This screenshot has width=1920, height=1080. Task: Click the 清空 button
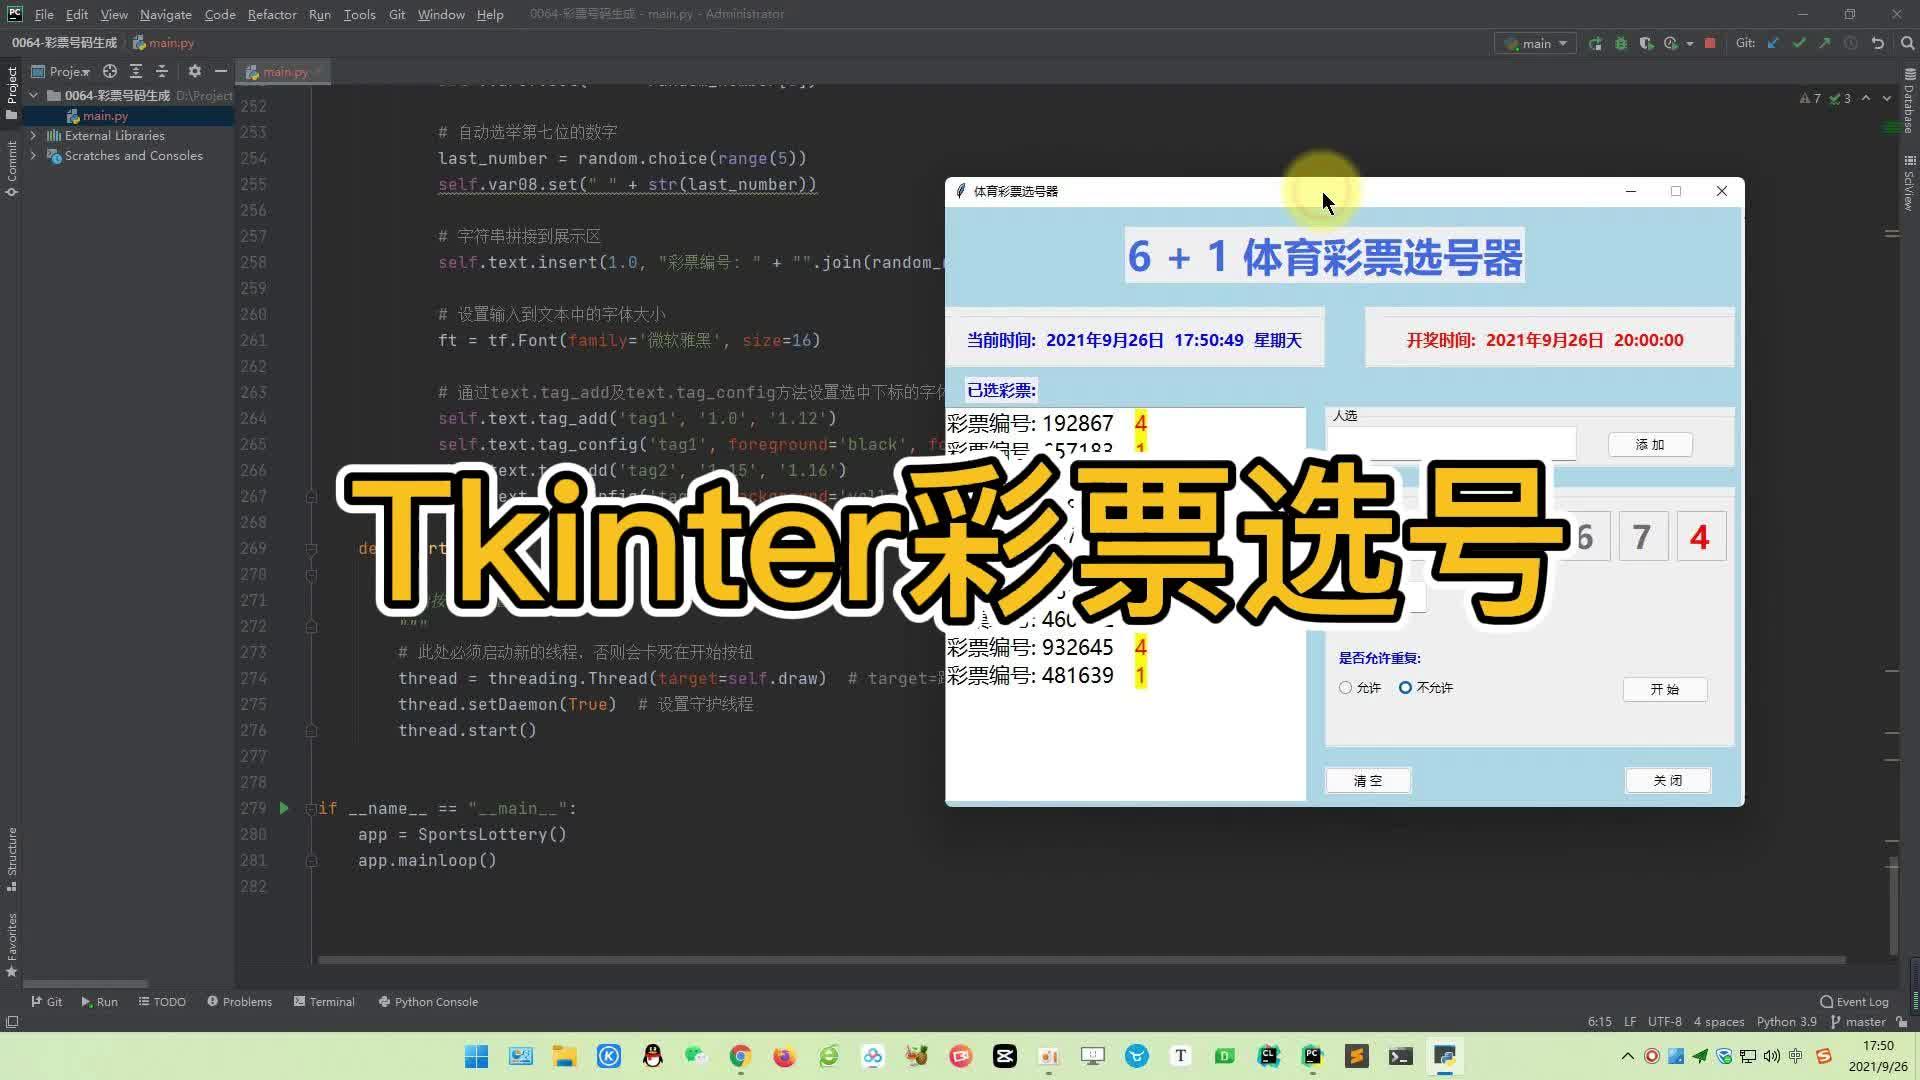coord(1367,780)
